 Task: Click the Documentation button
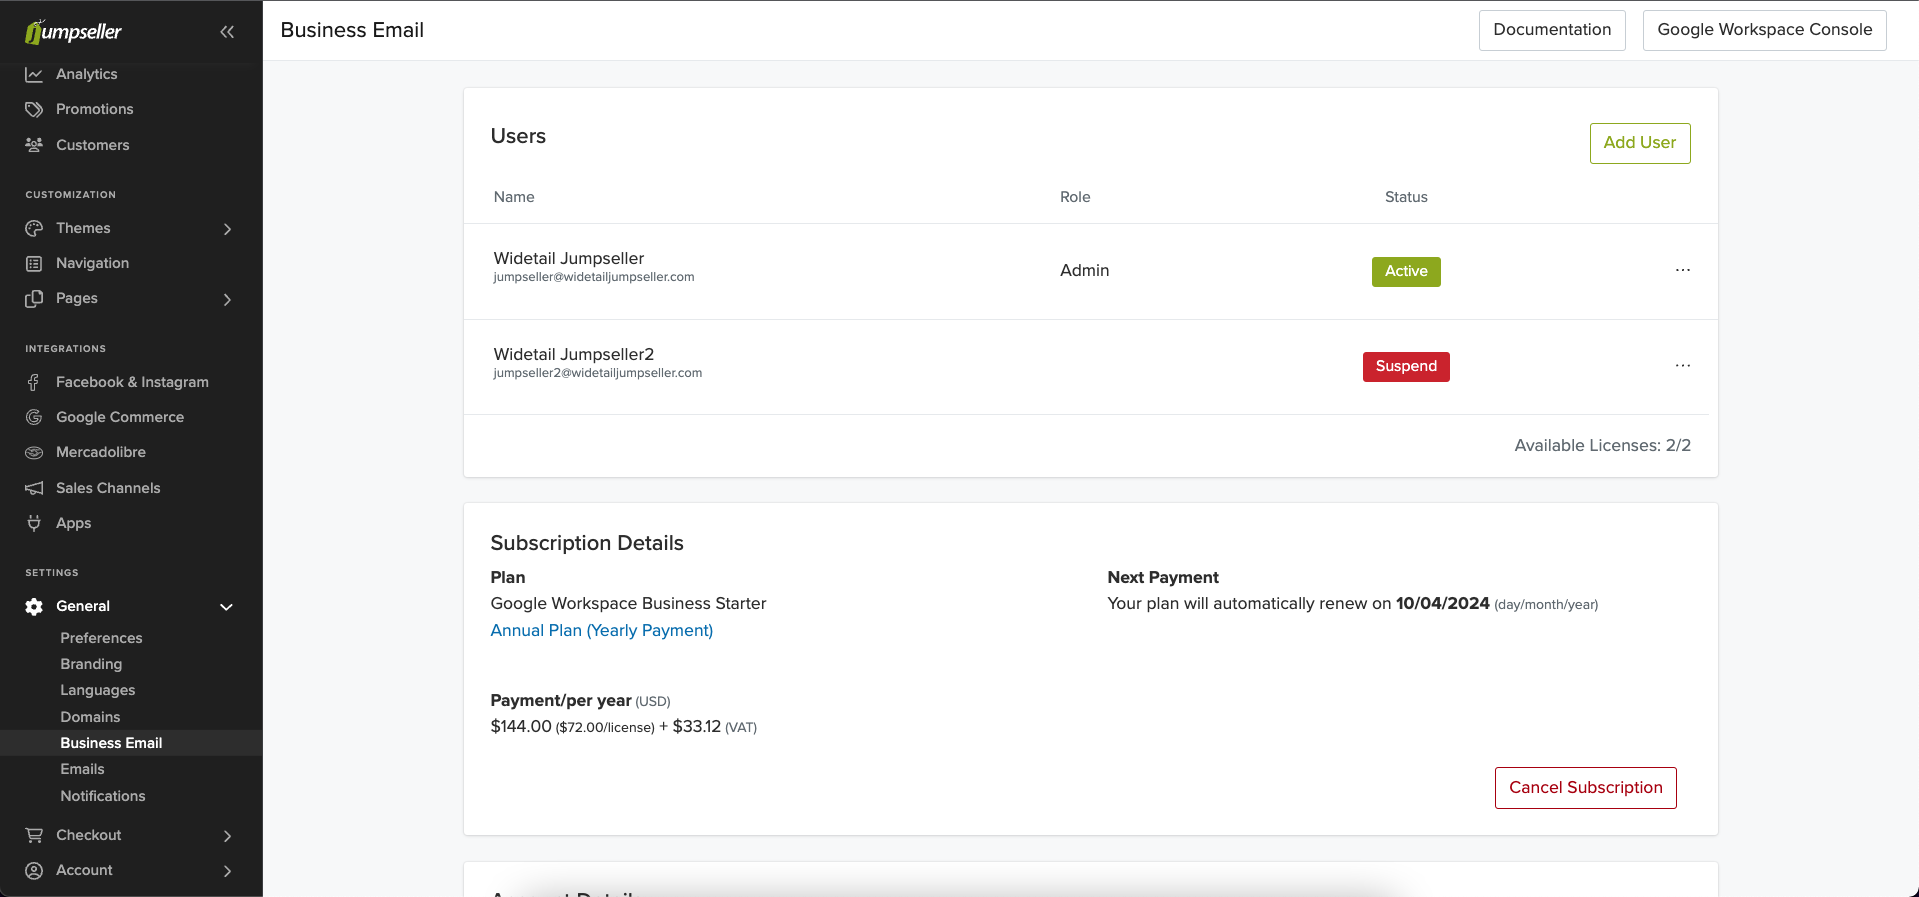[1552, 30]
